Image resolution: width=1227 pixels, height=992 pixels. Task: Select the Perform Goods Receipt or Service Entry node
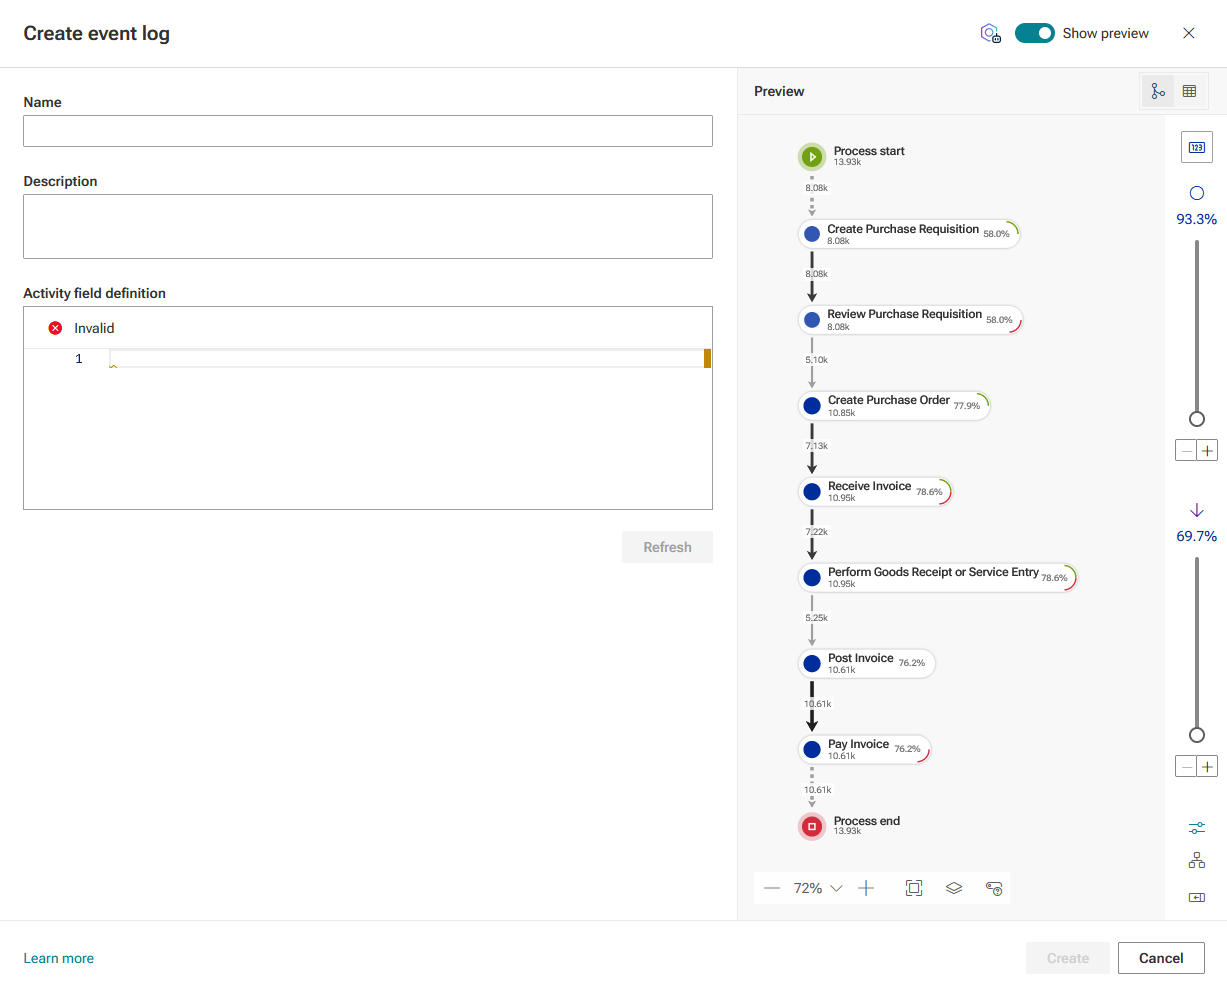(x=937, y=578)
